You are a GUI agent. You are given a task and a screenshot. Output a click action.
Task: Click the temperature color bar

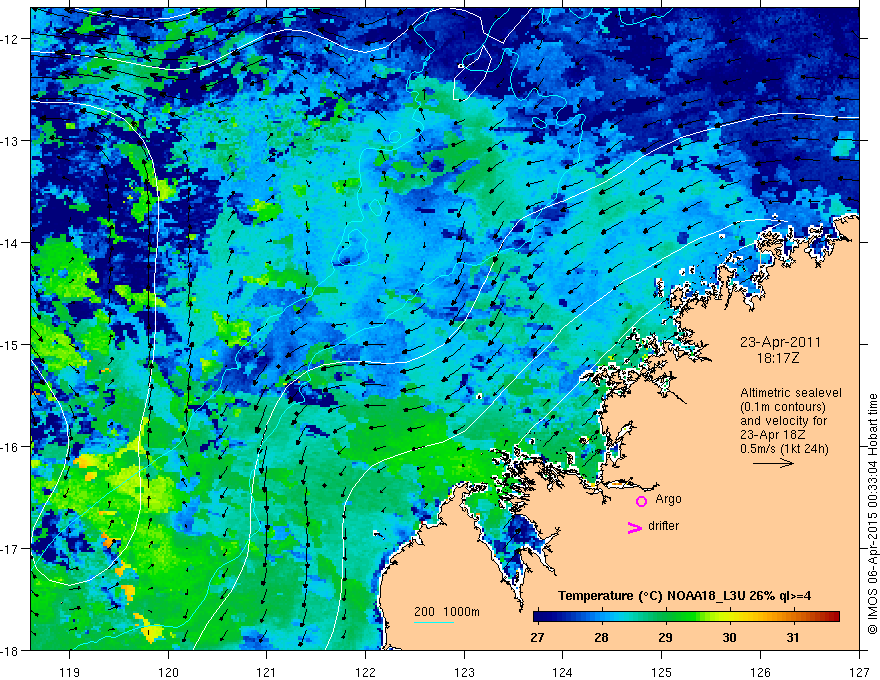click(686, 617)
